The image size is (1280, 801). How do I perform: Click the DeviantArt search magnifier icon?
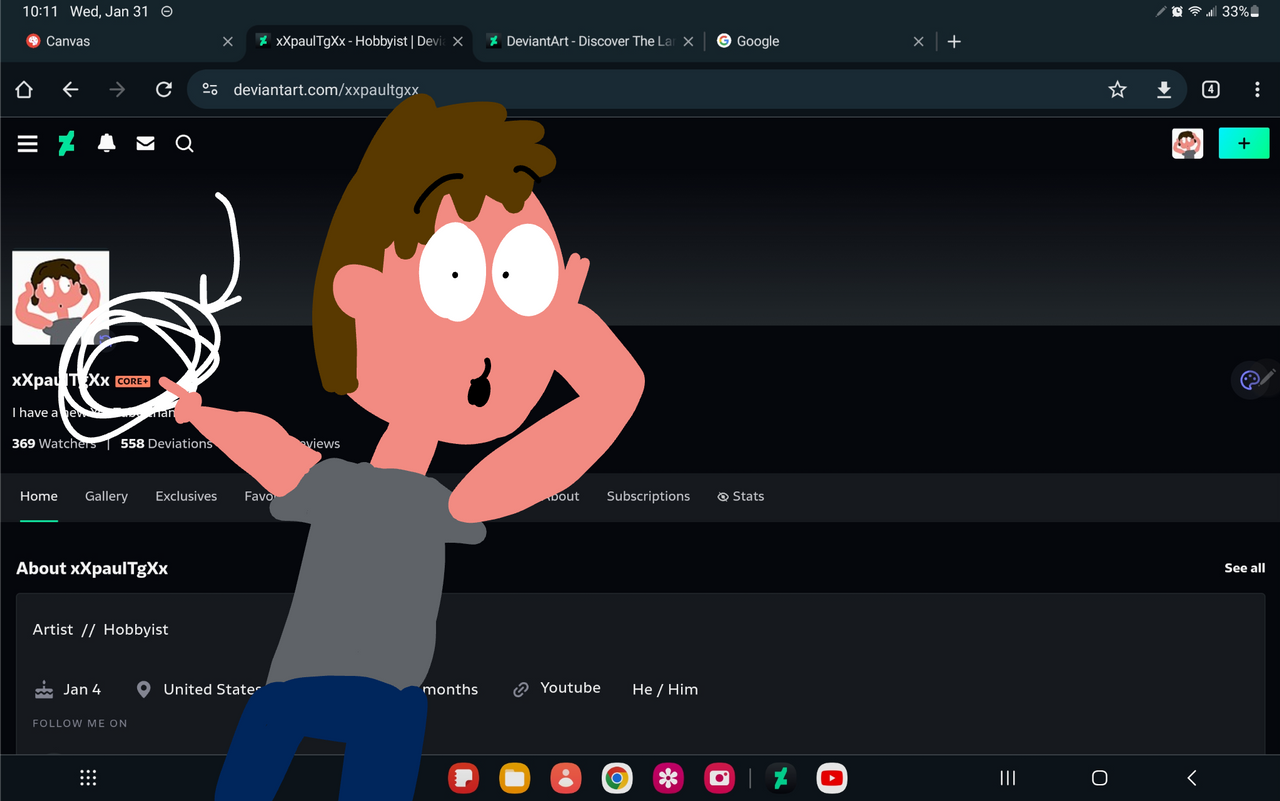185,144
